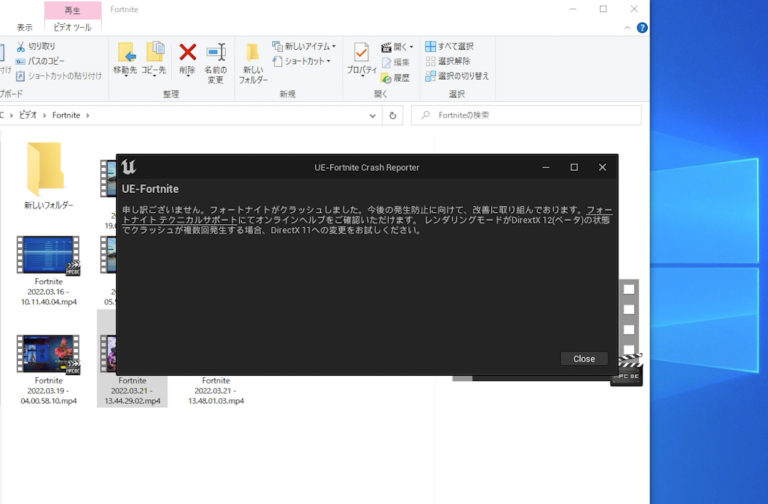Select the Fortnite 2022.03.16 - 10.11.40.04.mp4 thumbnail
This screenshot has height=504, width=768.
[x=48, y=256]
